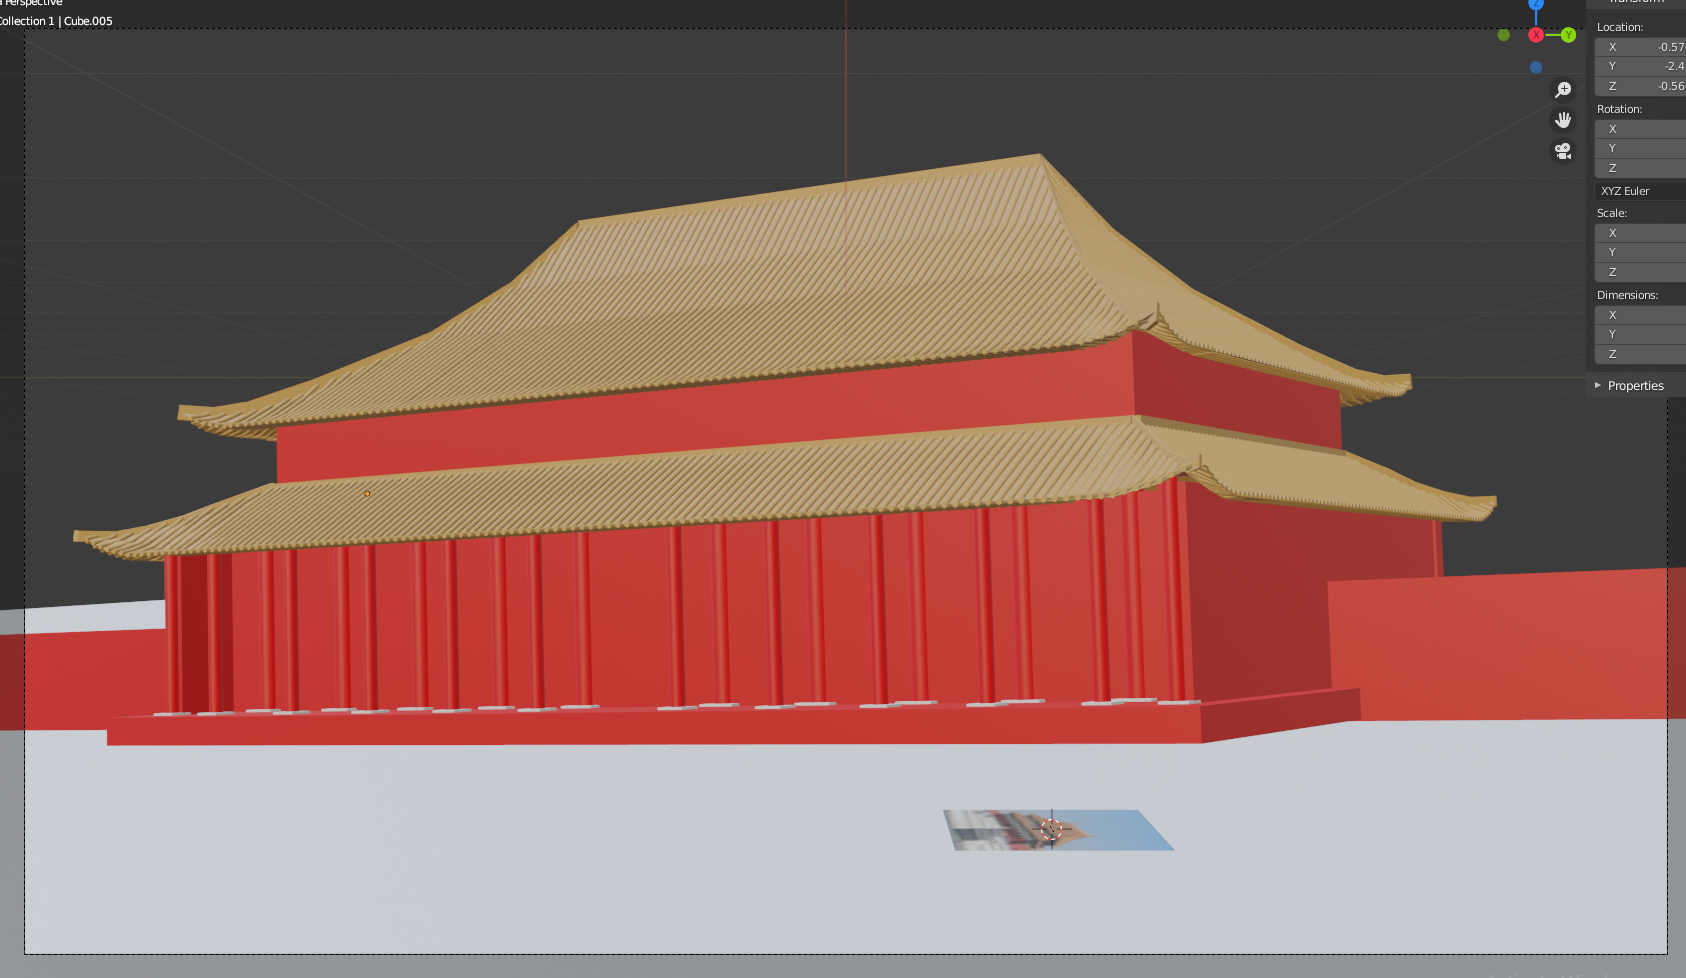The width and height of the screenshot is (1686, 978).
Task: Click the reference photo plane on the ground
Action: coord(1100,832)
